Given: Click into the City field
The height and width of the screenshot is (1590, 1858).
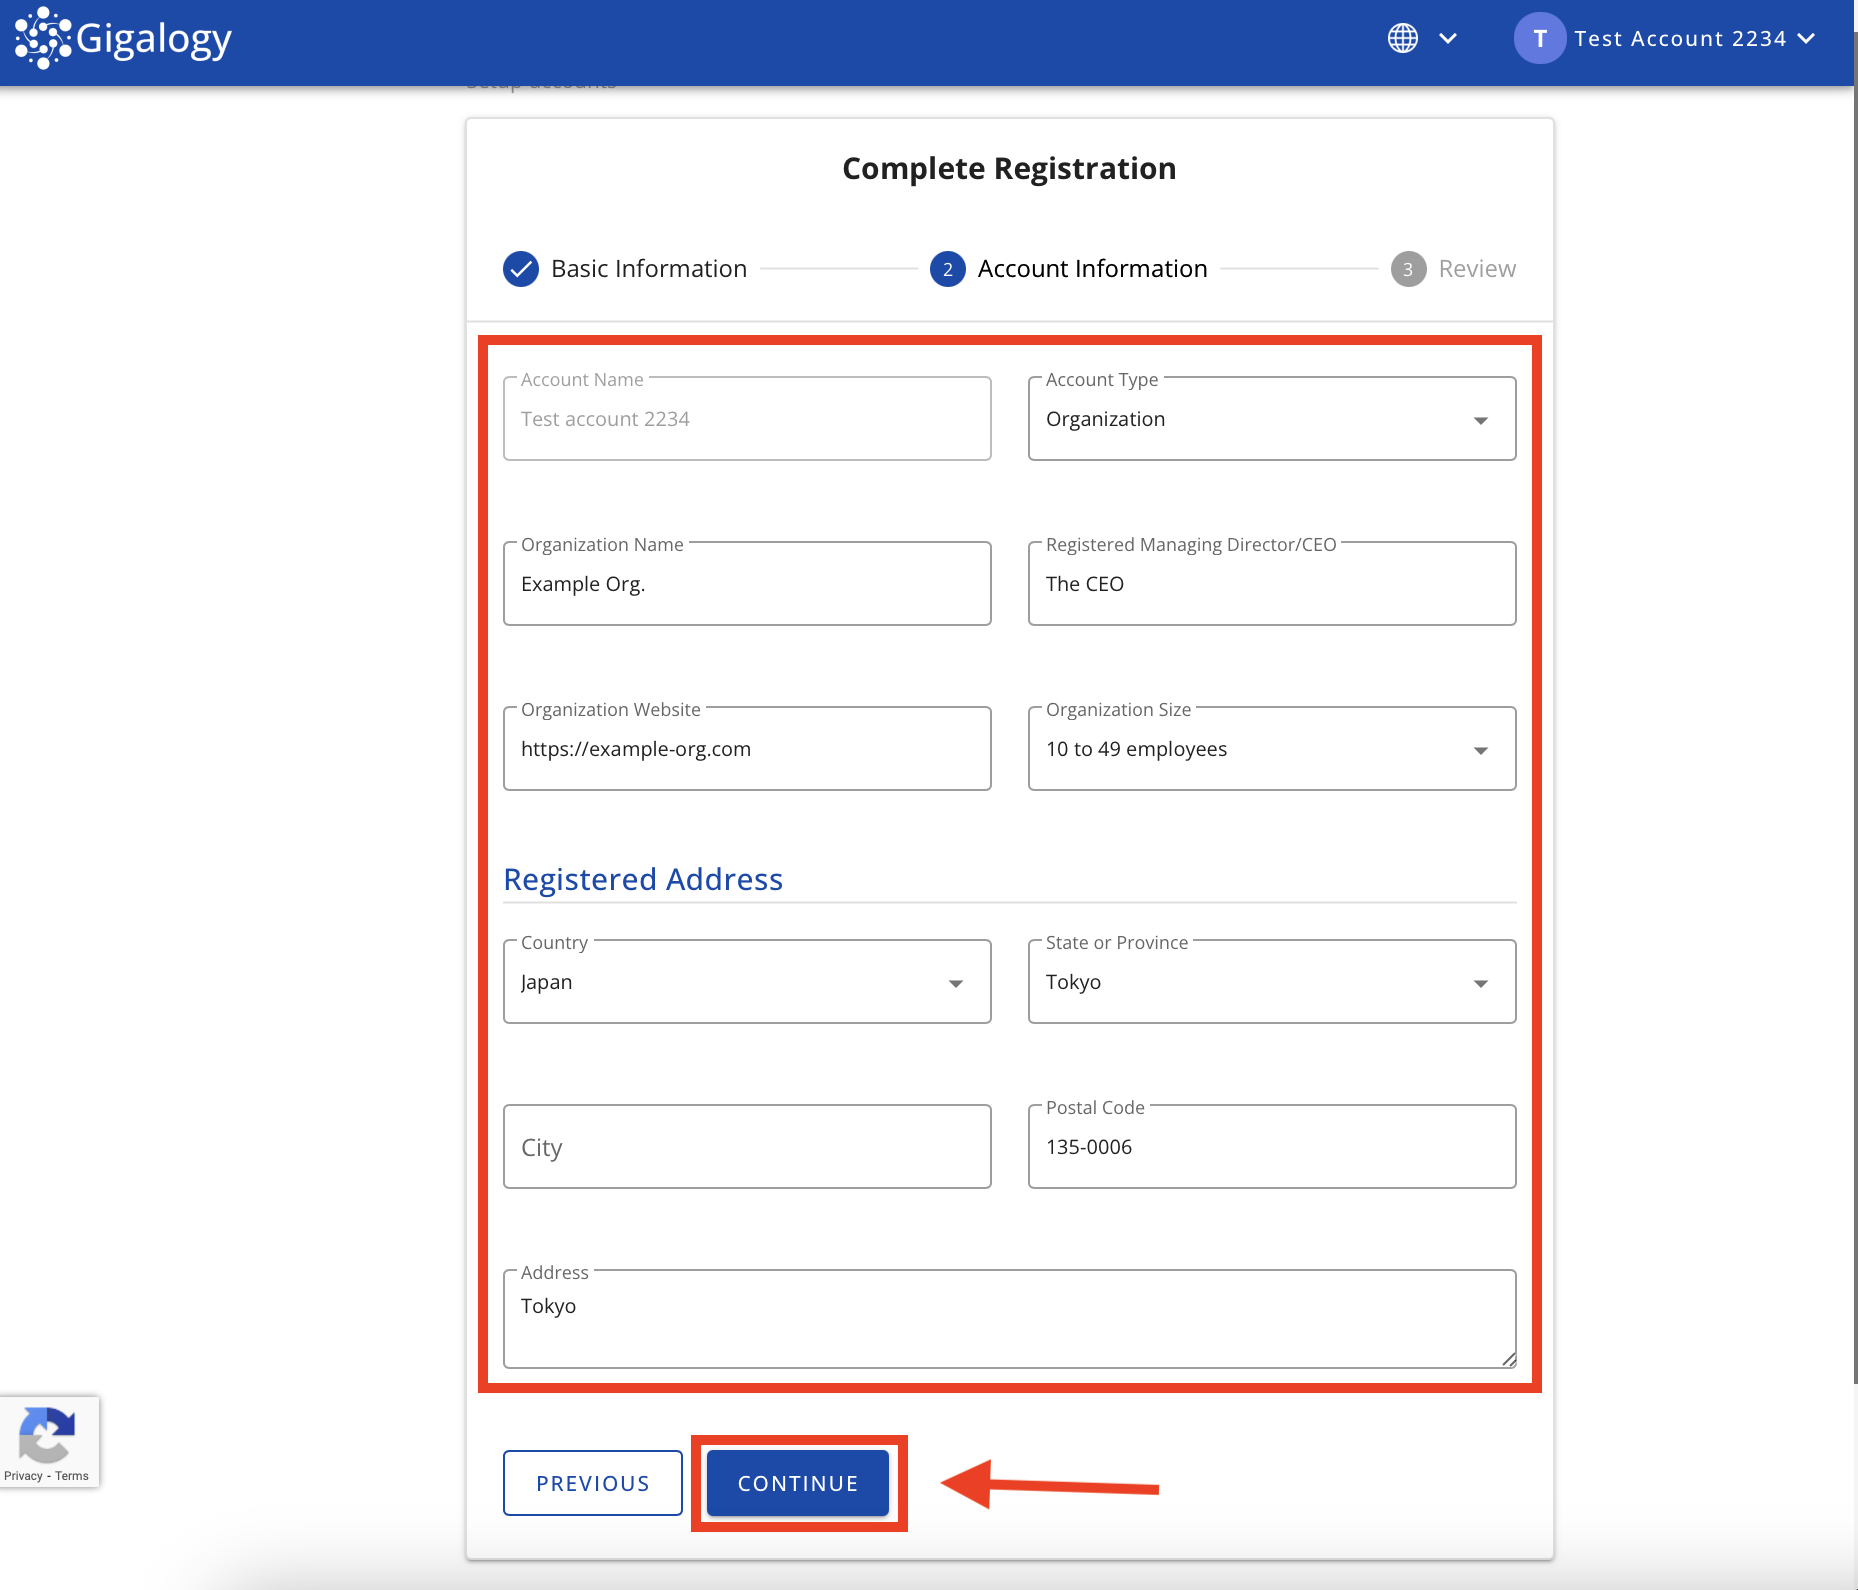Looking at the screenshot, I should coord(746,1147).
